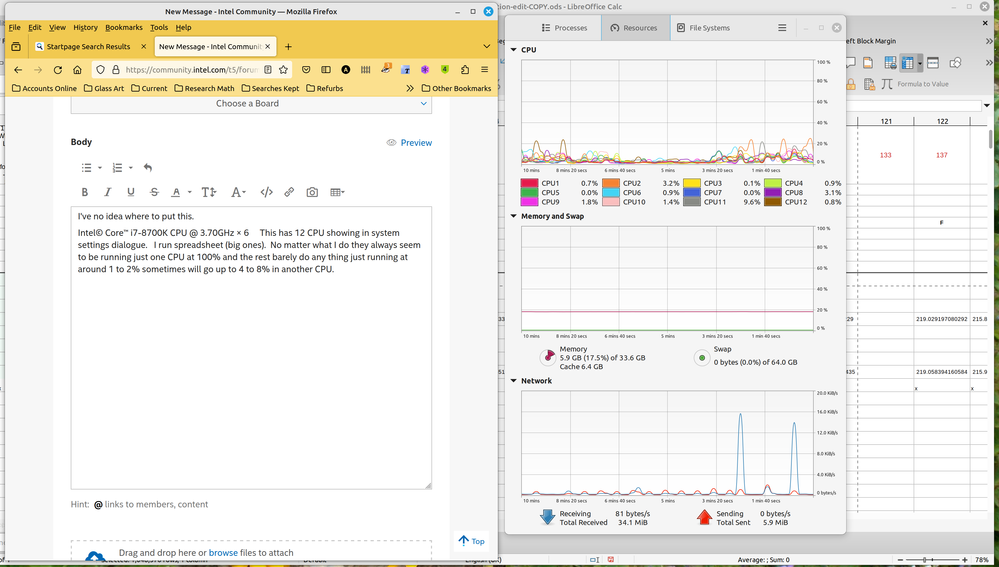Open a new Firefox tab

coord(288,47)
